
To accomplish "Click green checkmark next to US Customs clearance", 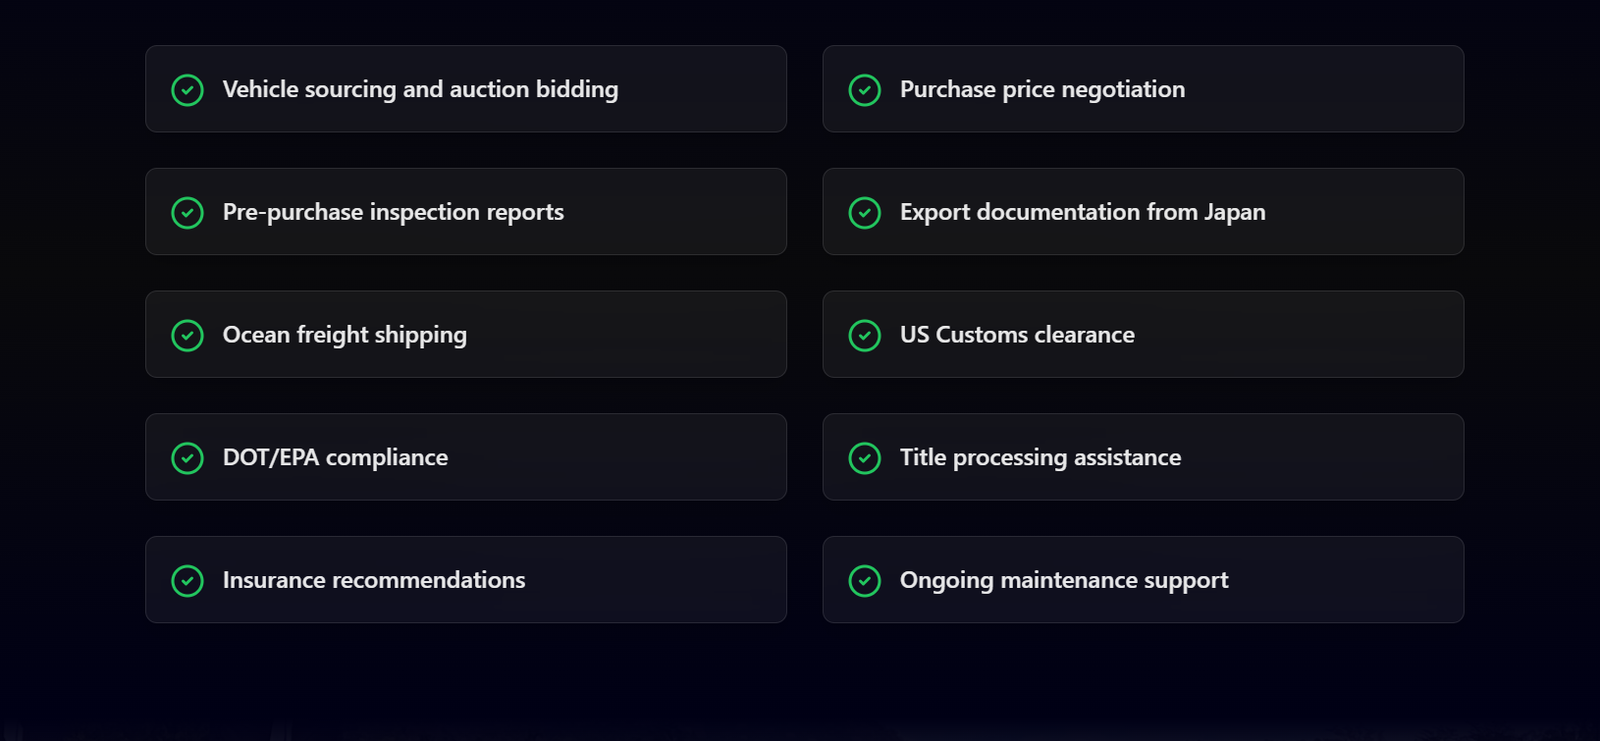I will pyautogui.click(x=864, y=335).
